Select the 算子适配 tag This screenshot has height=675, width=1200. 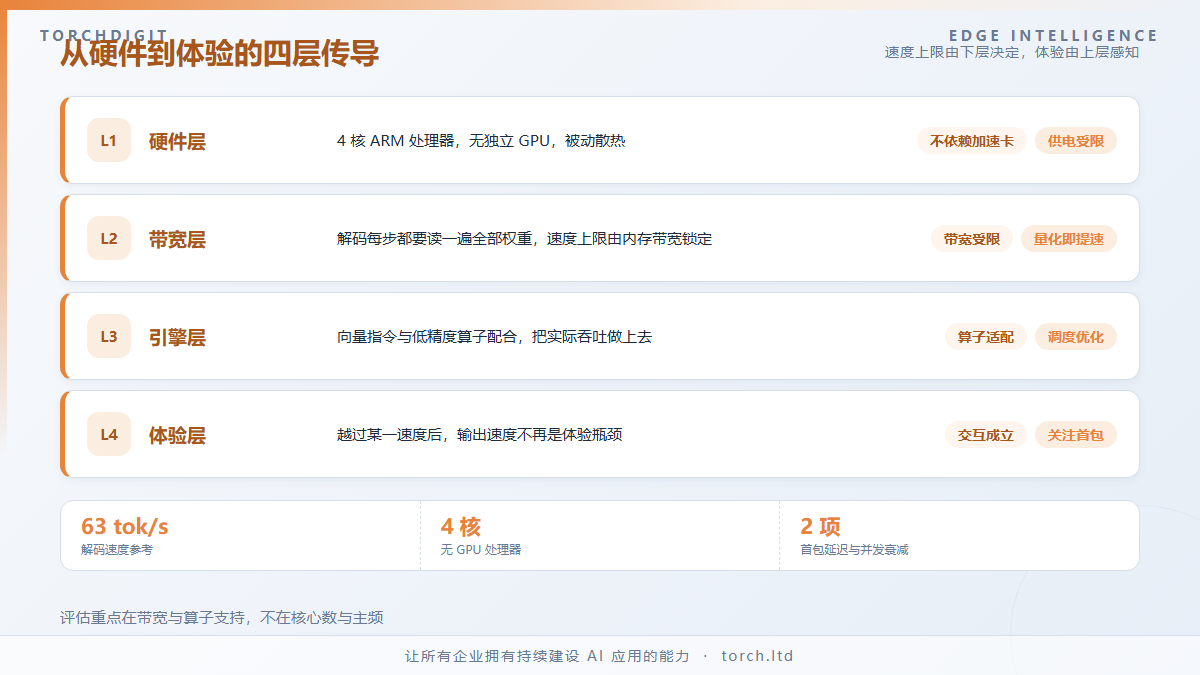986,337
